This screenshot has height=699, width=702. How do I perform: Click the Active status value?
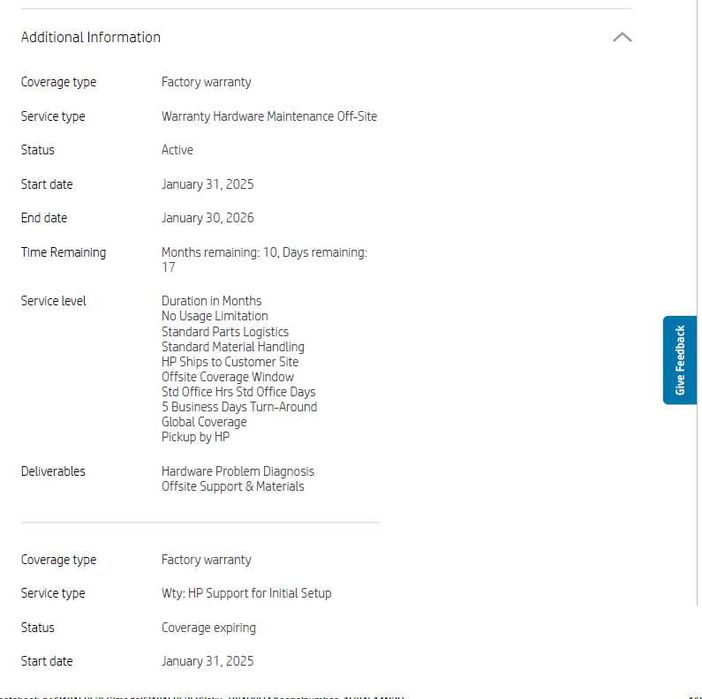pyautogui.click(x=177, y=150)
